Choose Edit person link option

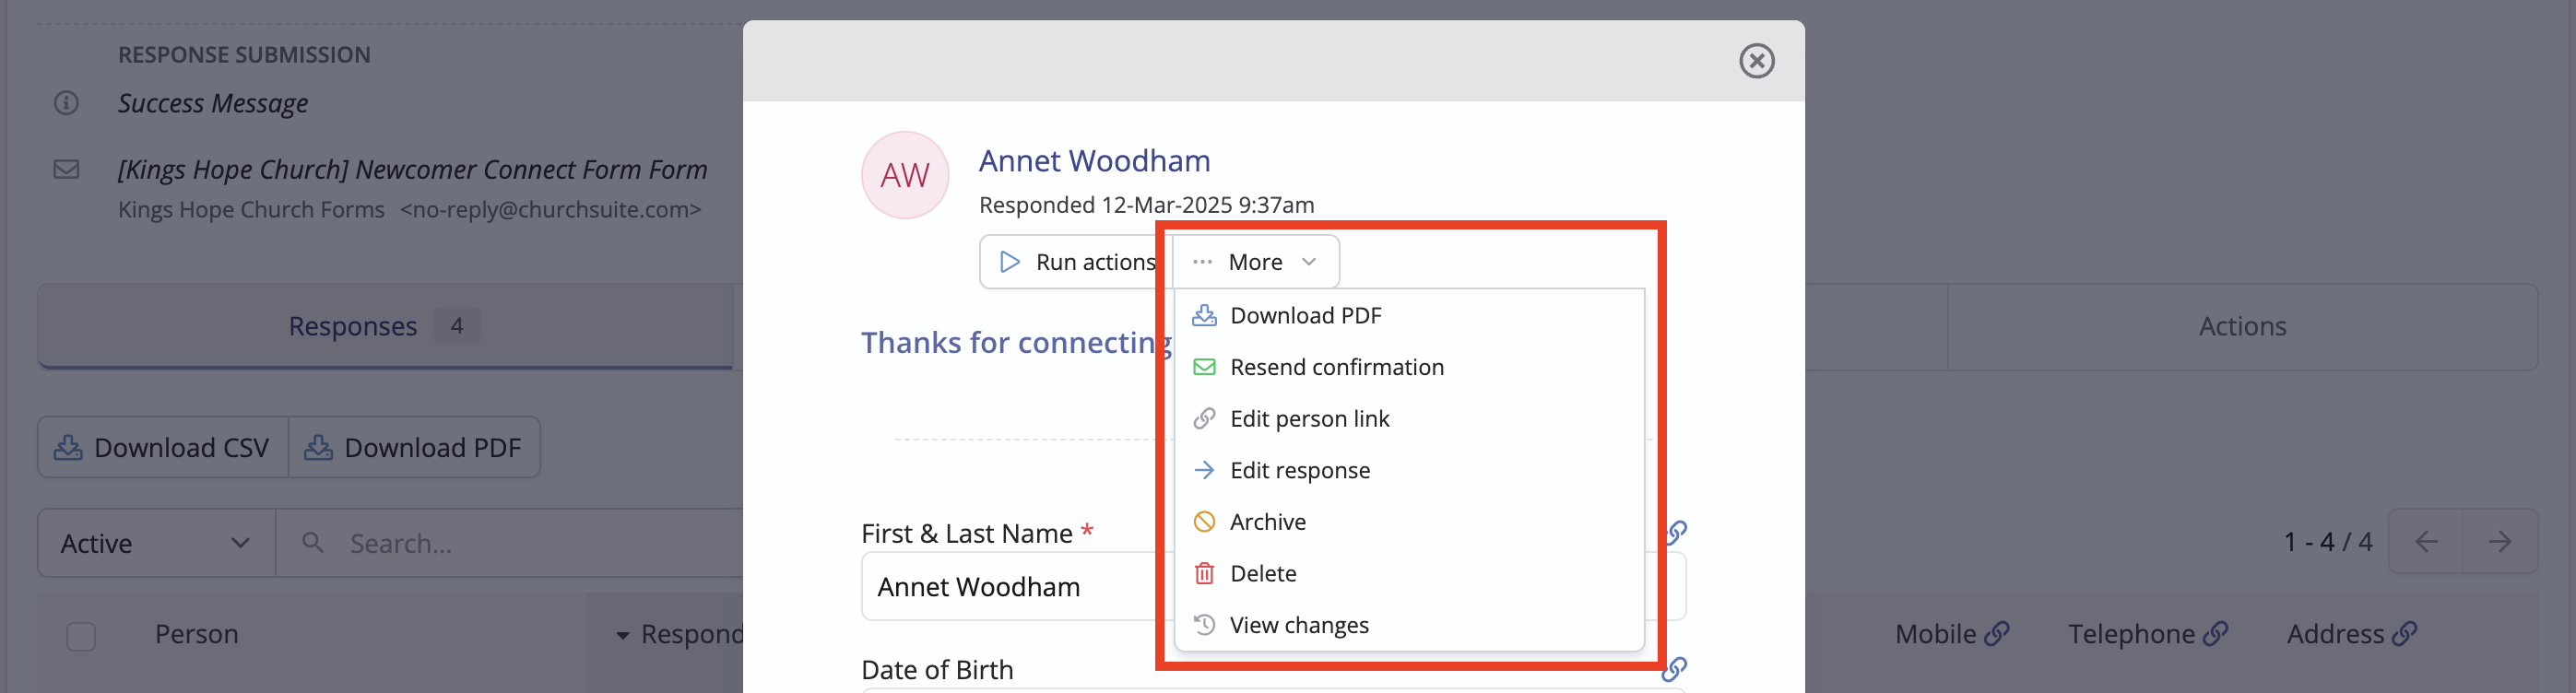click(1409, 419)
